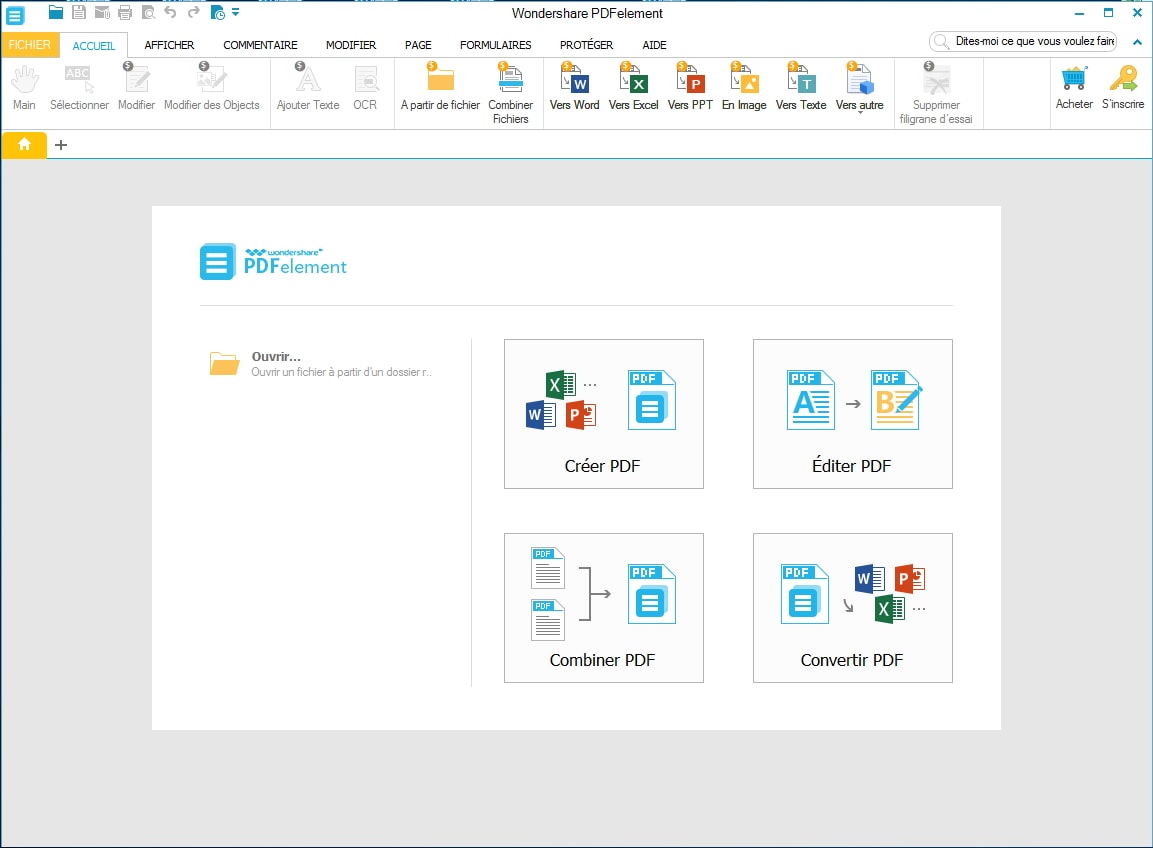Viewport: 1153px width, 848px height.
Task: Switch to the AFFICHER tab
Action: (169, 45)
